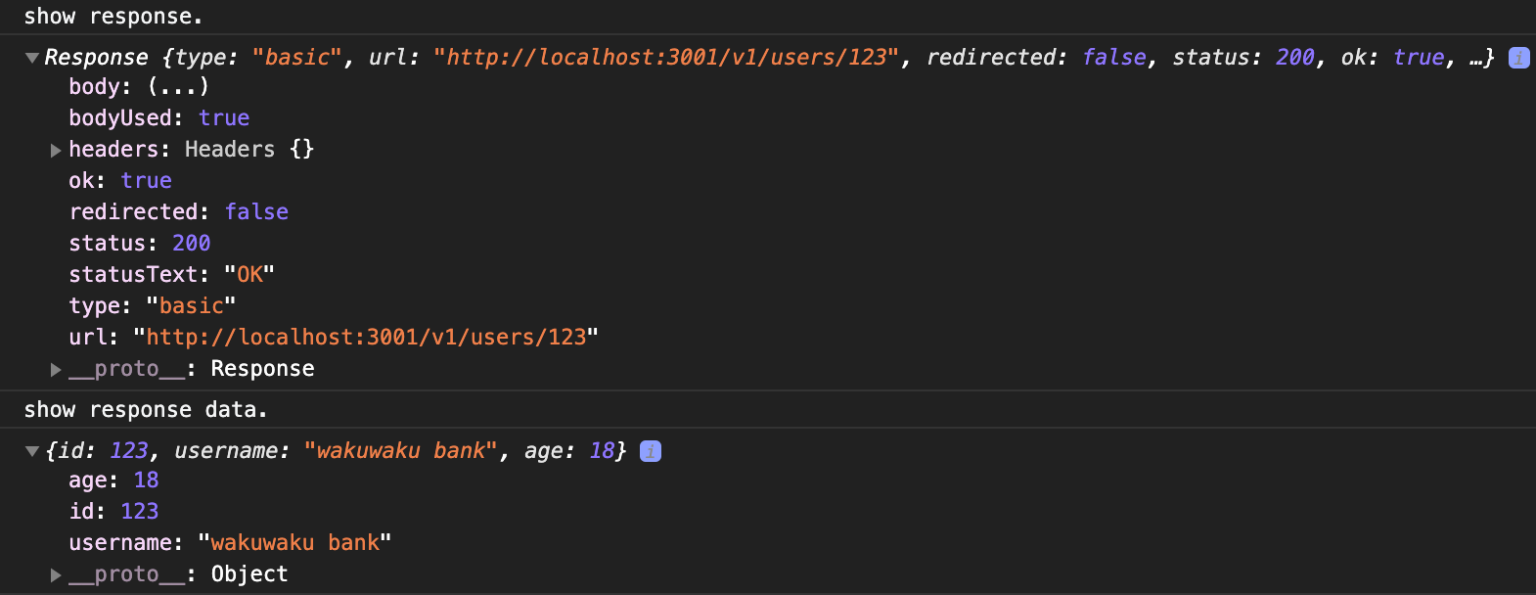Viewport: 1536px width, 595px height.
Task: Expand the __proto__: Object entry
Action: pos(56,575)
